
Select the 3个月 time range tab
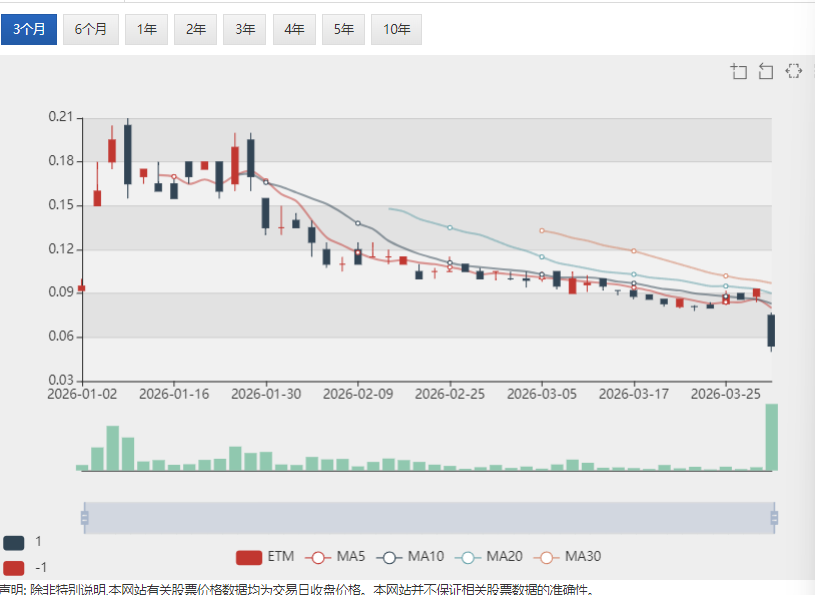(x=29, y=29)
